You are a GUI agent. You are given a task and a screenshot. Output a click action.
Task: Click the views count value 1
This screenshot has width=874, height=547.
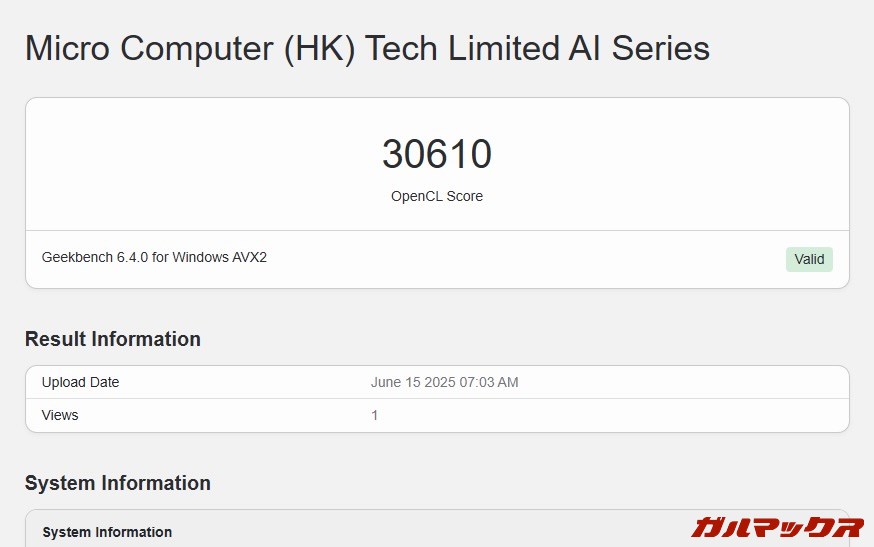[x=375, y=415]
